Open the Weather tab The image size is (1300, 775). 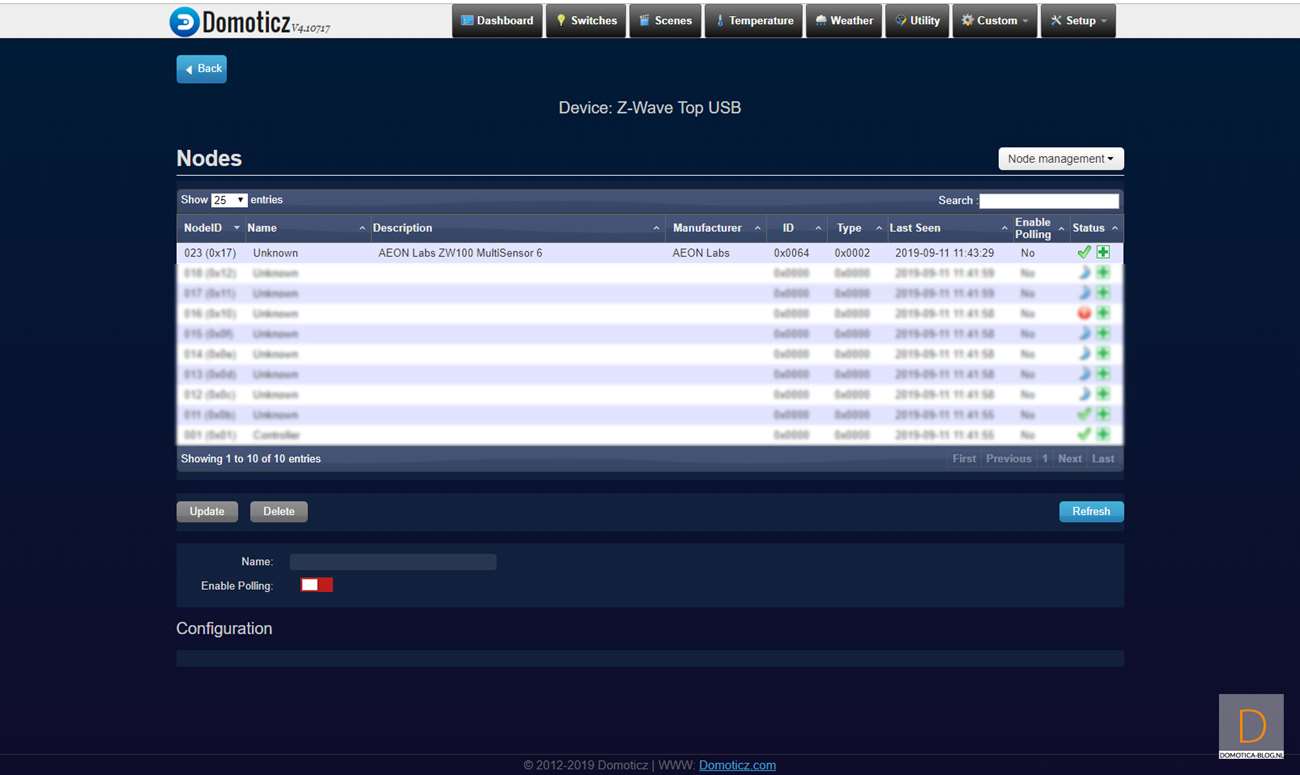point(843,21)
